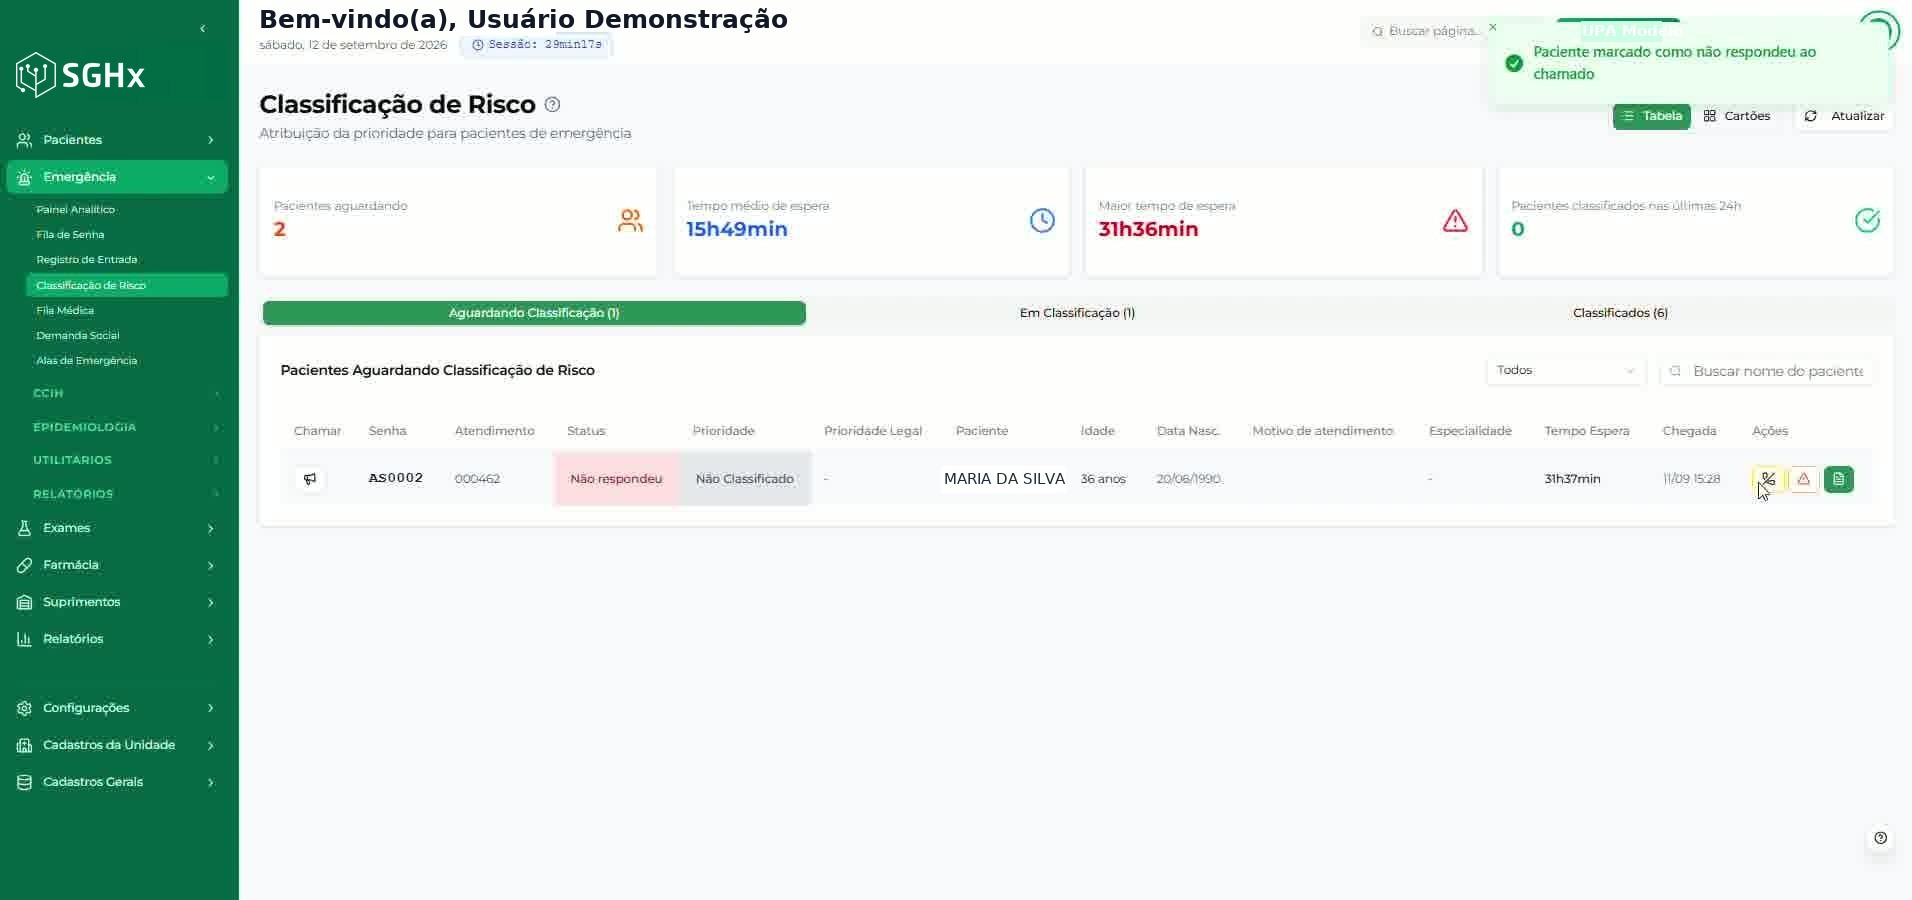Open the Classificados (6) tab
1912x900 pixels.
click(1620, 313)
